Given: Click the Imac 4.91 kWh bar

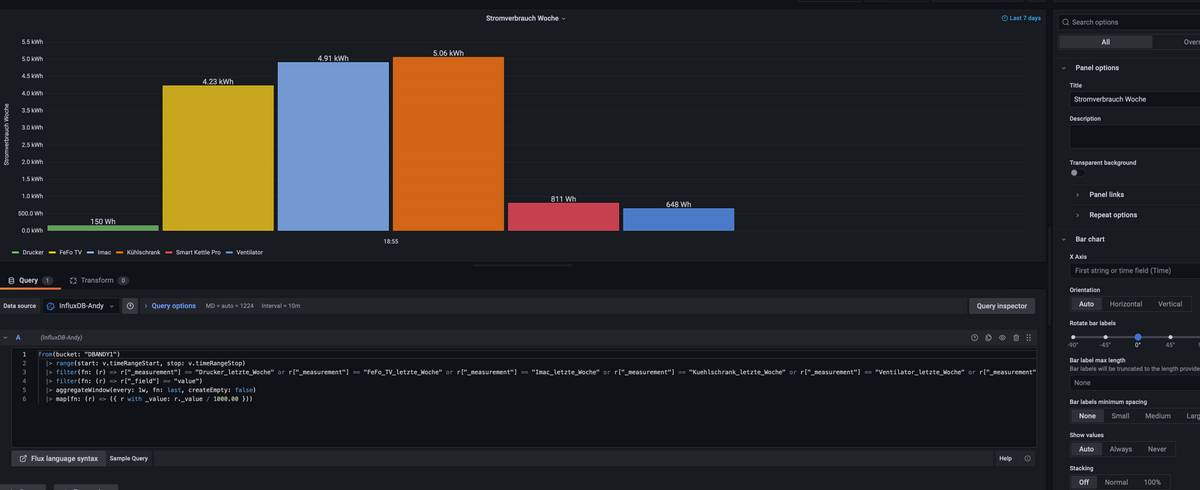Looking at the screenshot, I should click(x=333, y=147).
